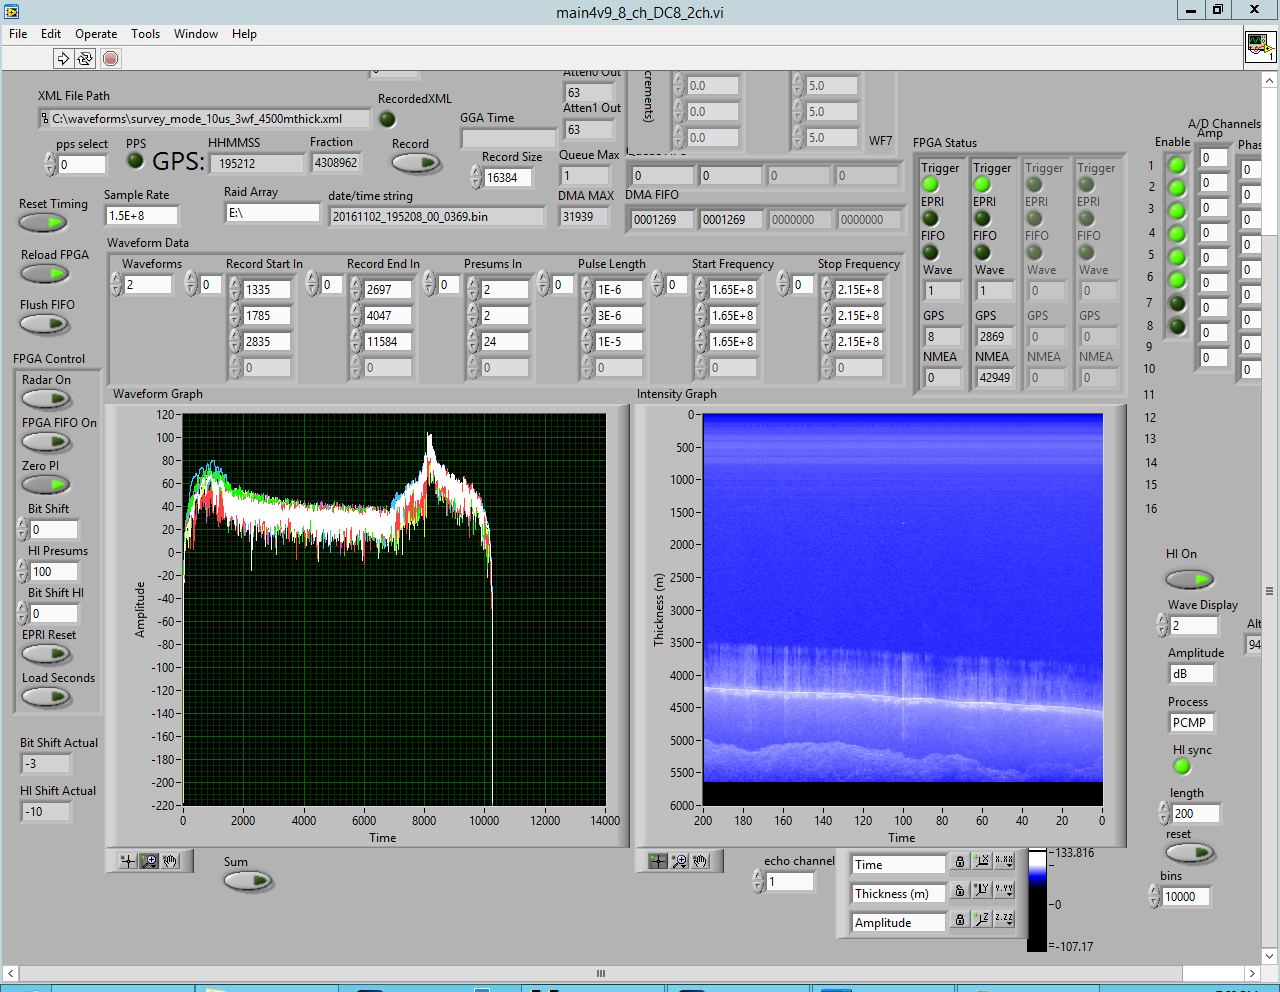This screenshot has width=1280, height=992.
Task: Click the intensity color ramp bar
Action: [1037, 900]
